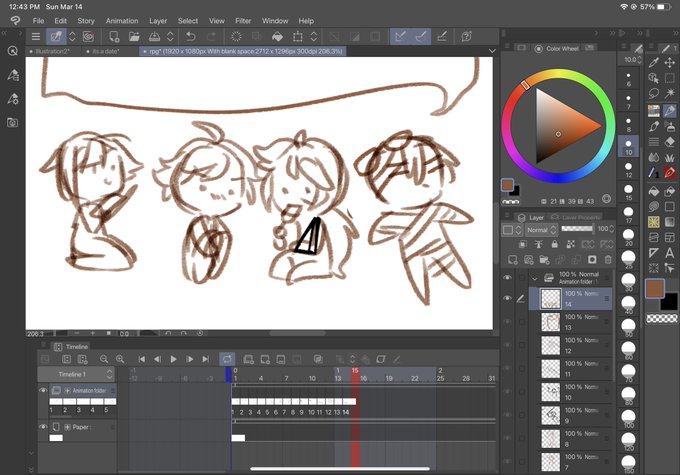Image resolution: width=680 pixels, height=475 pixels.
Task: Adjust the brush size 10.0 stepper
Action: pyautogui.click(x=639, y=60)
